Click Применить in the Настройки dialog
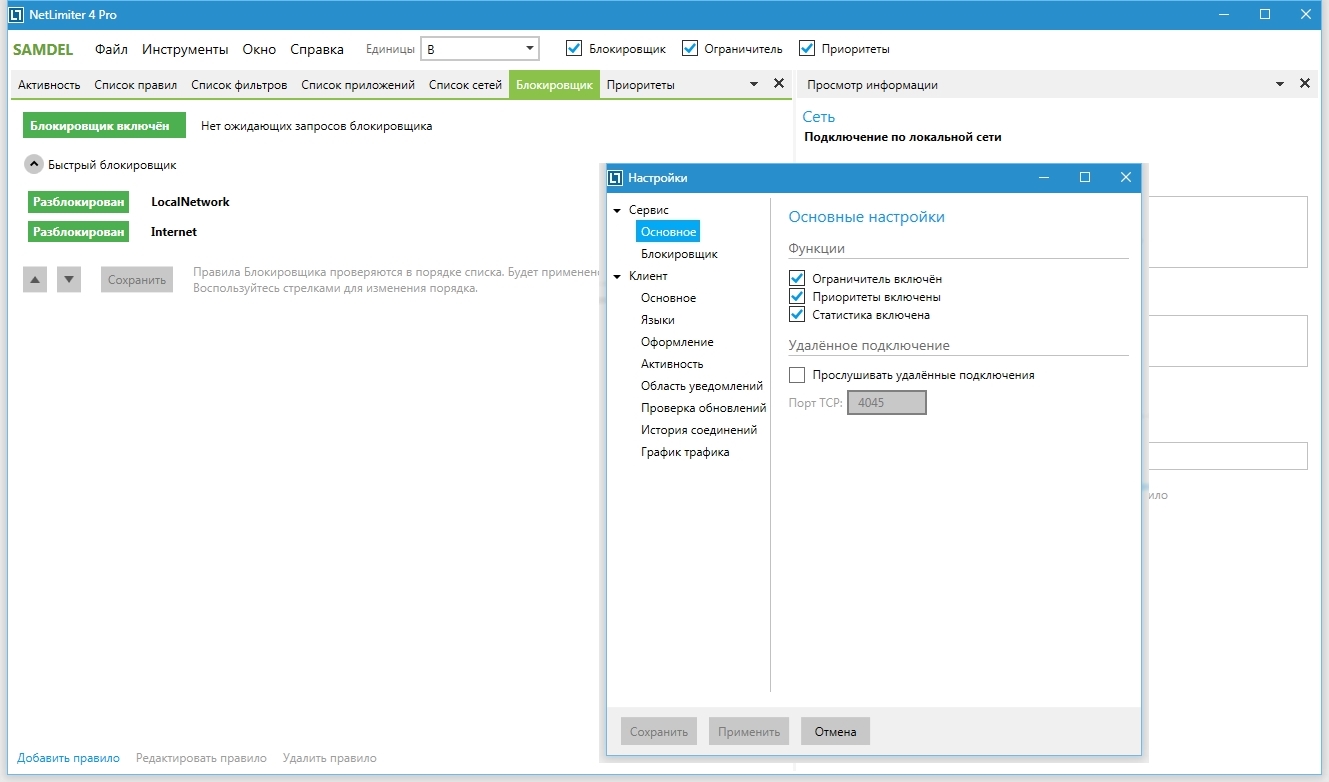Screen dimensions: 1329x782 point(749,731)
